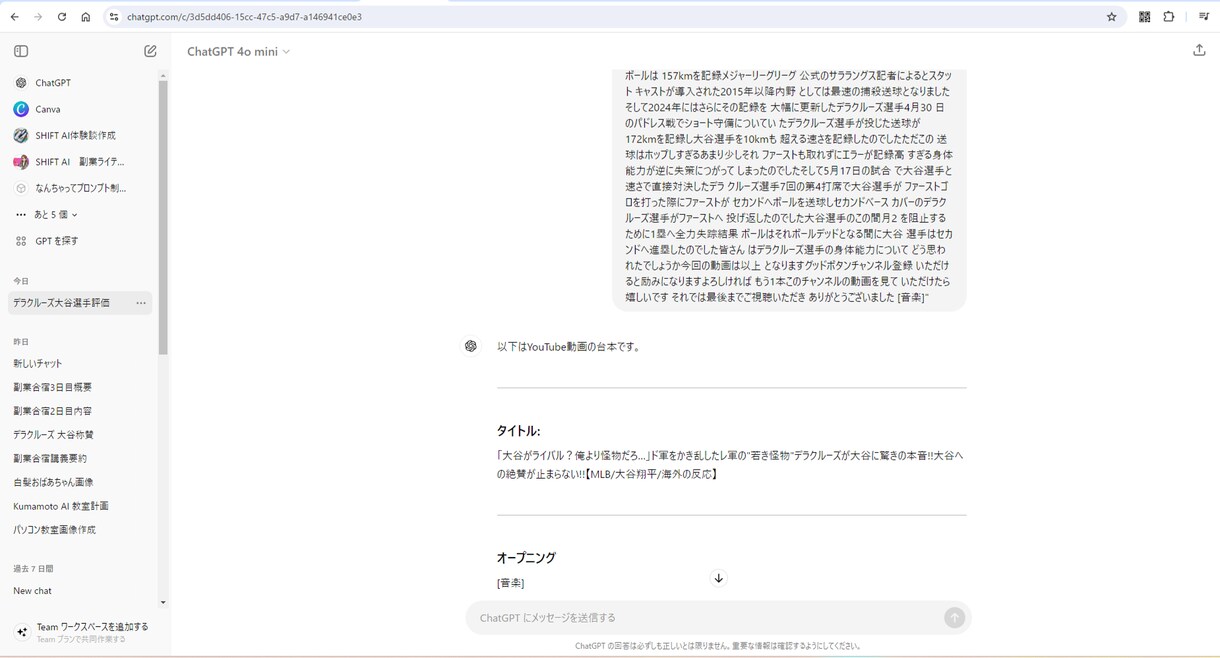Image resolution: width=1220 pixels, height=658 pixels.
Task: Click the generated title text about 大谷
Action: click(x=730, y=465)
